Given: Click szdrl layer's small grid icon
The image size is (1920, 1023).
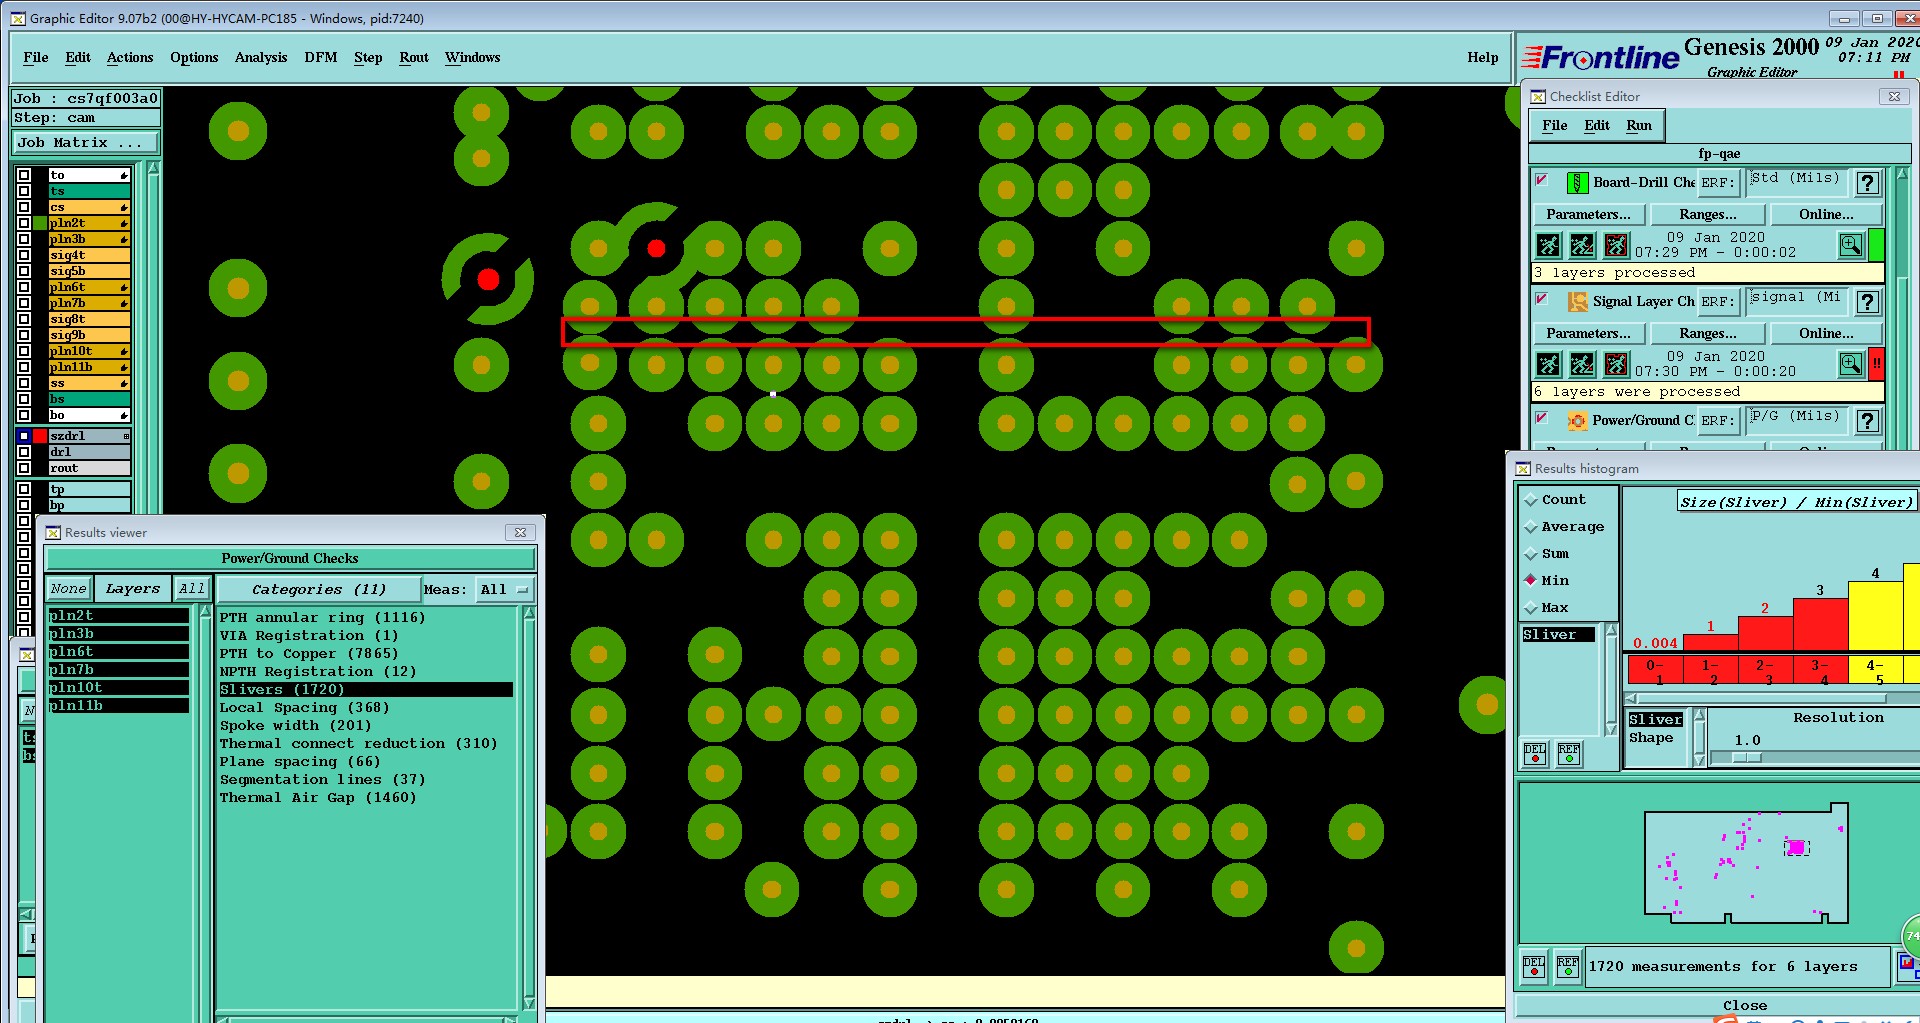Looking at the screenshot, I should point(126,436).
